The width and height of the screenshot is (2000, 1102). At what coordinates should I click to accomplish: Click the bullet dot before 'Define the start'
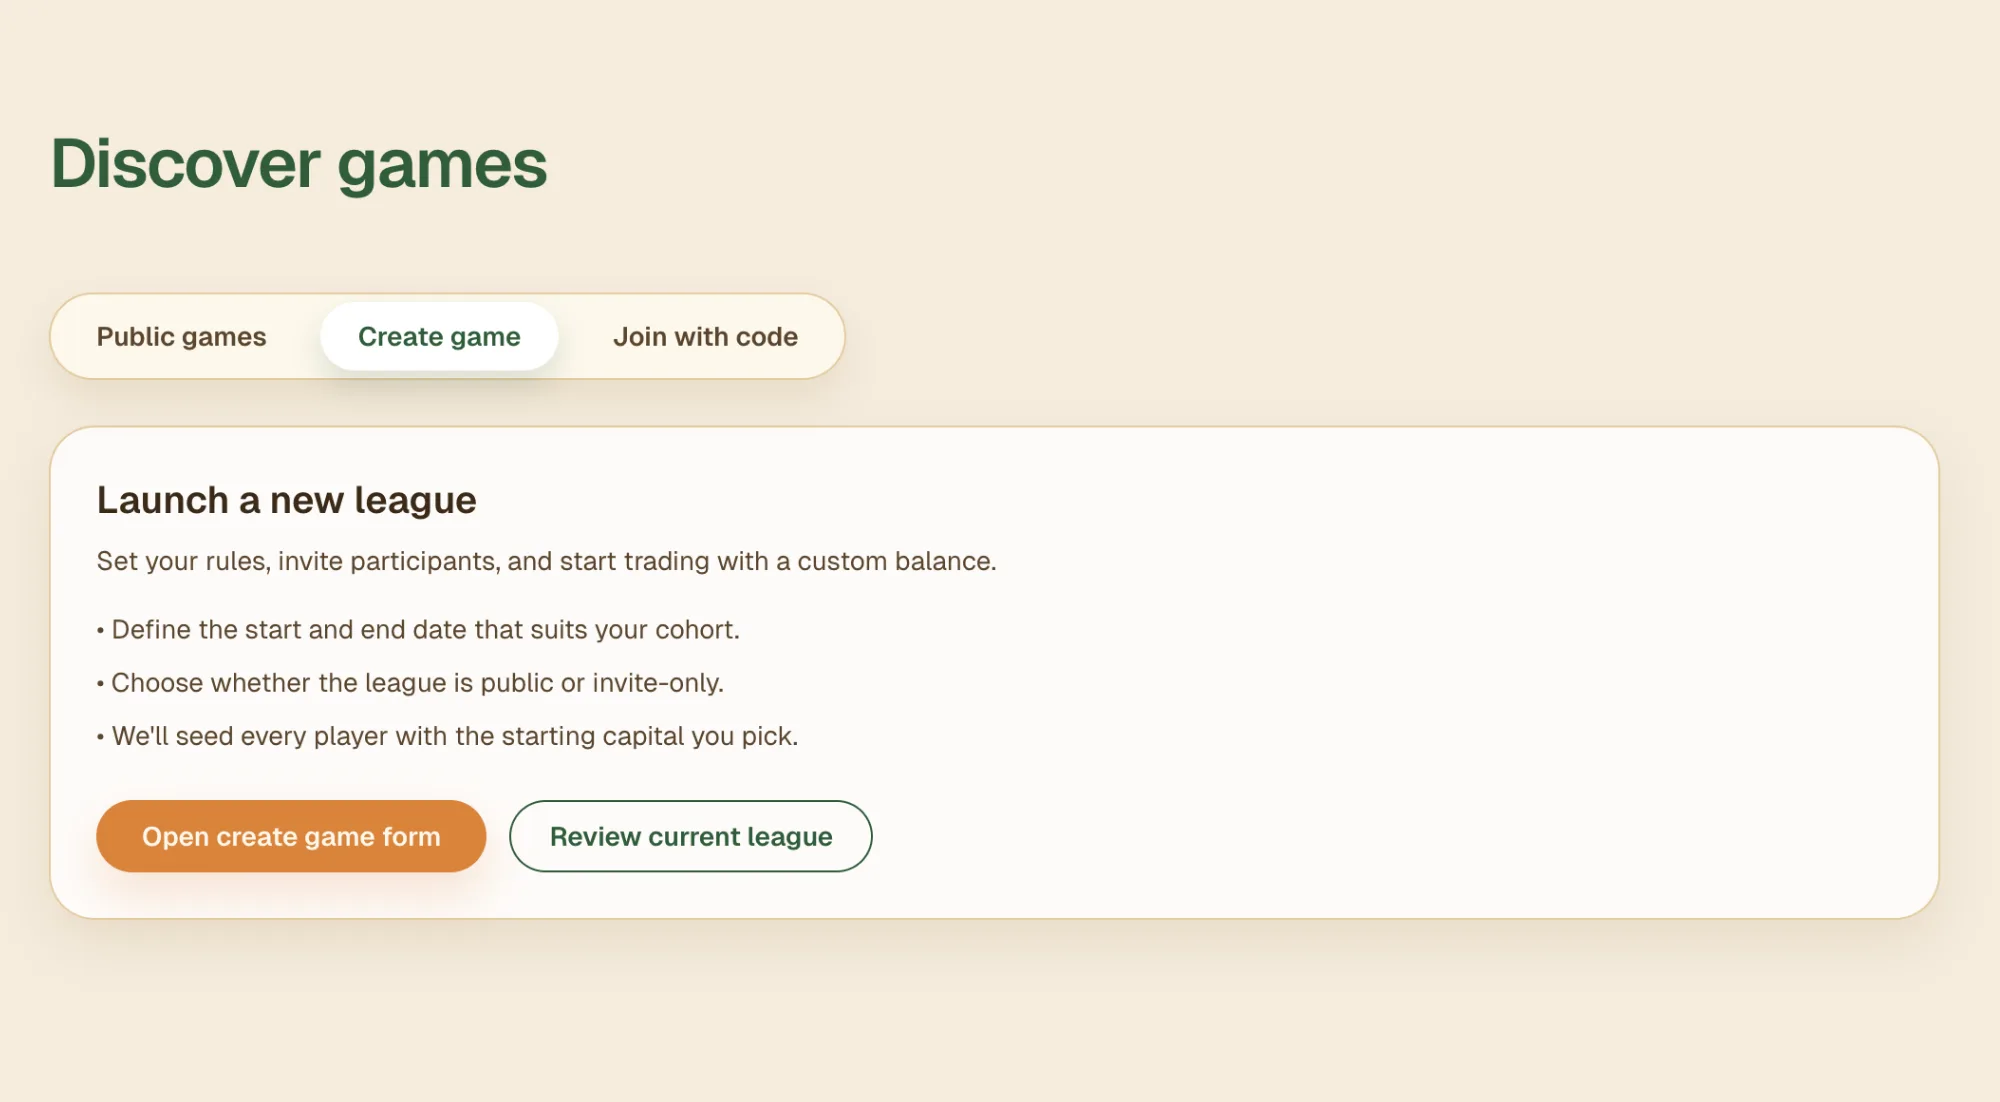(x=101, y=631)
